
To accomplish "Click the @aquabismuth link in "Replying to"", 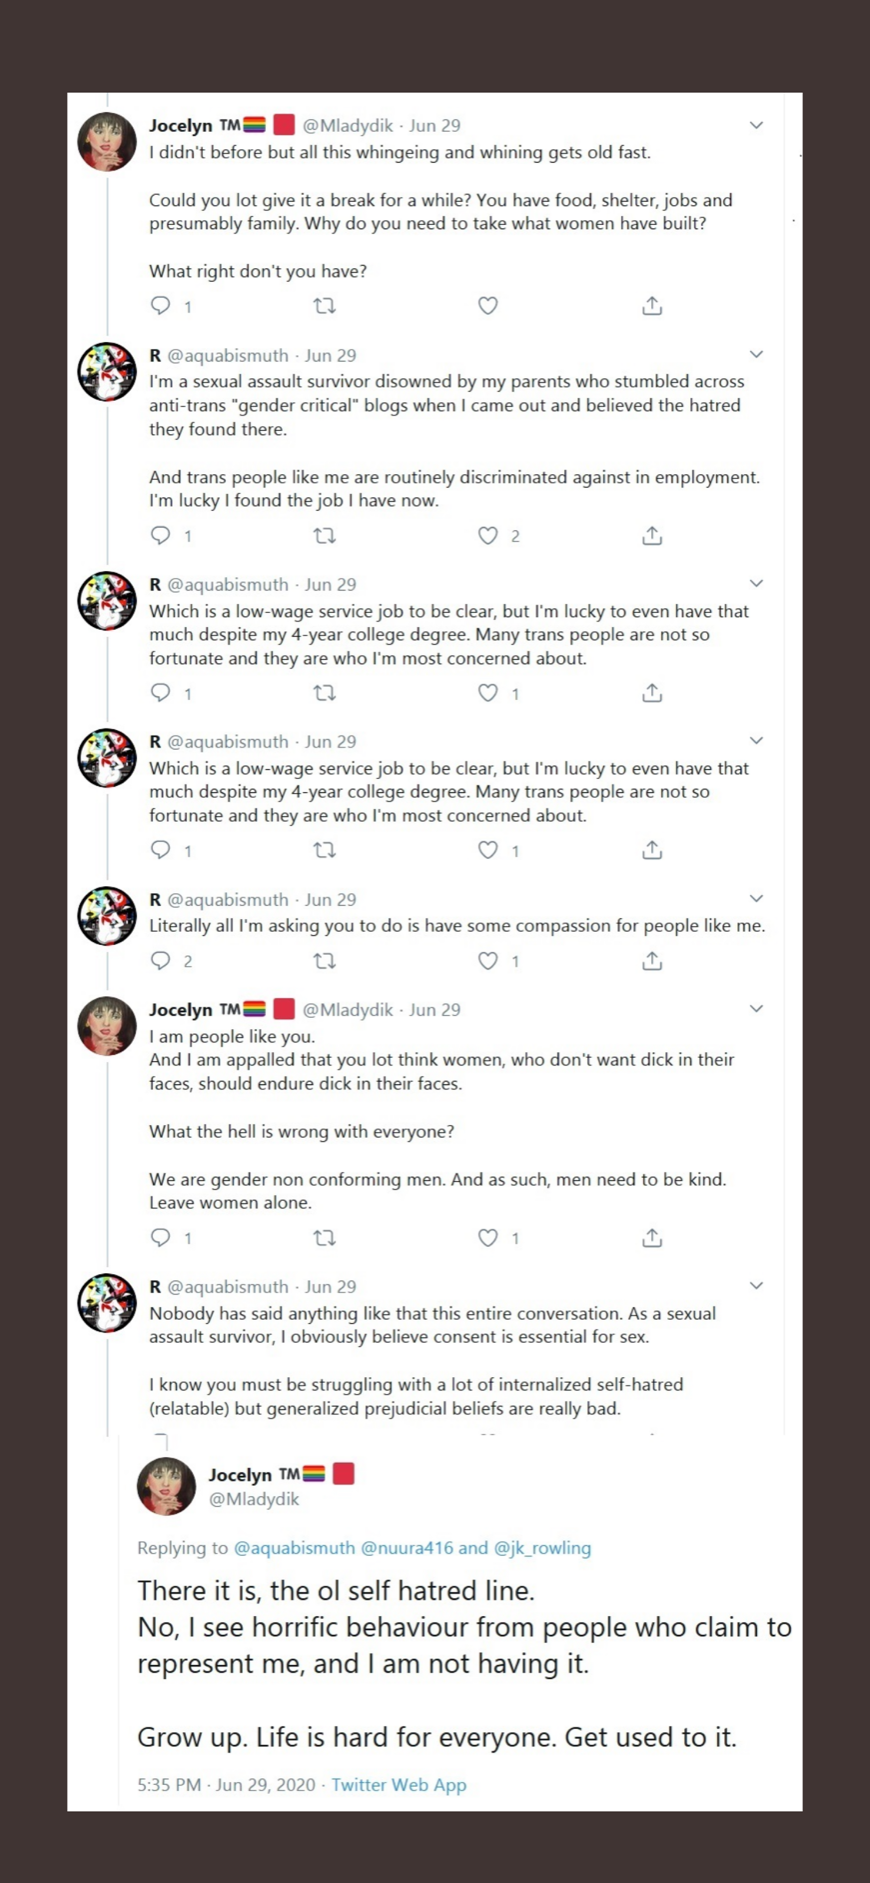I will 294,1548.
